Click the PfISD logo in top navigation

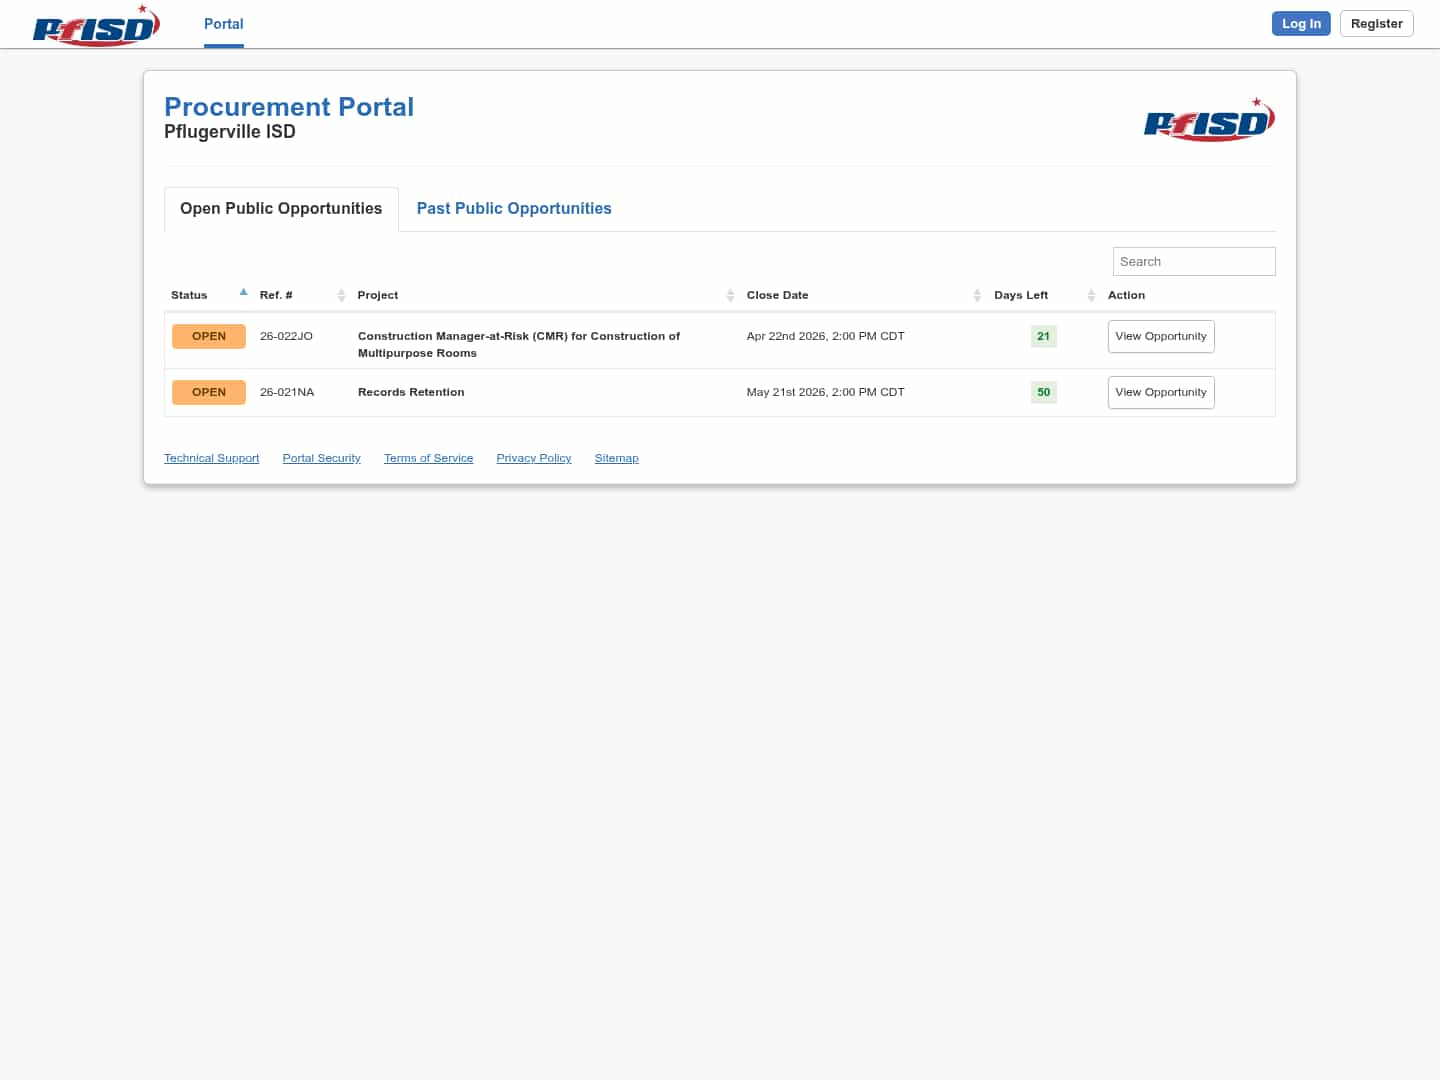pyautogui.click(x=96, y=26)
